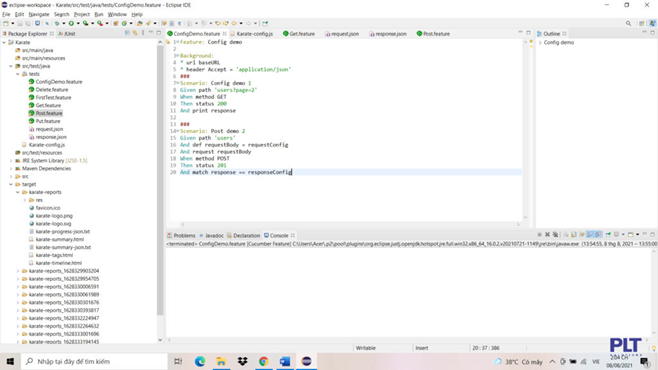658x370 pixels.
Task: Click the magnifier Search icon top right
Action: click(628, 23)
